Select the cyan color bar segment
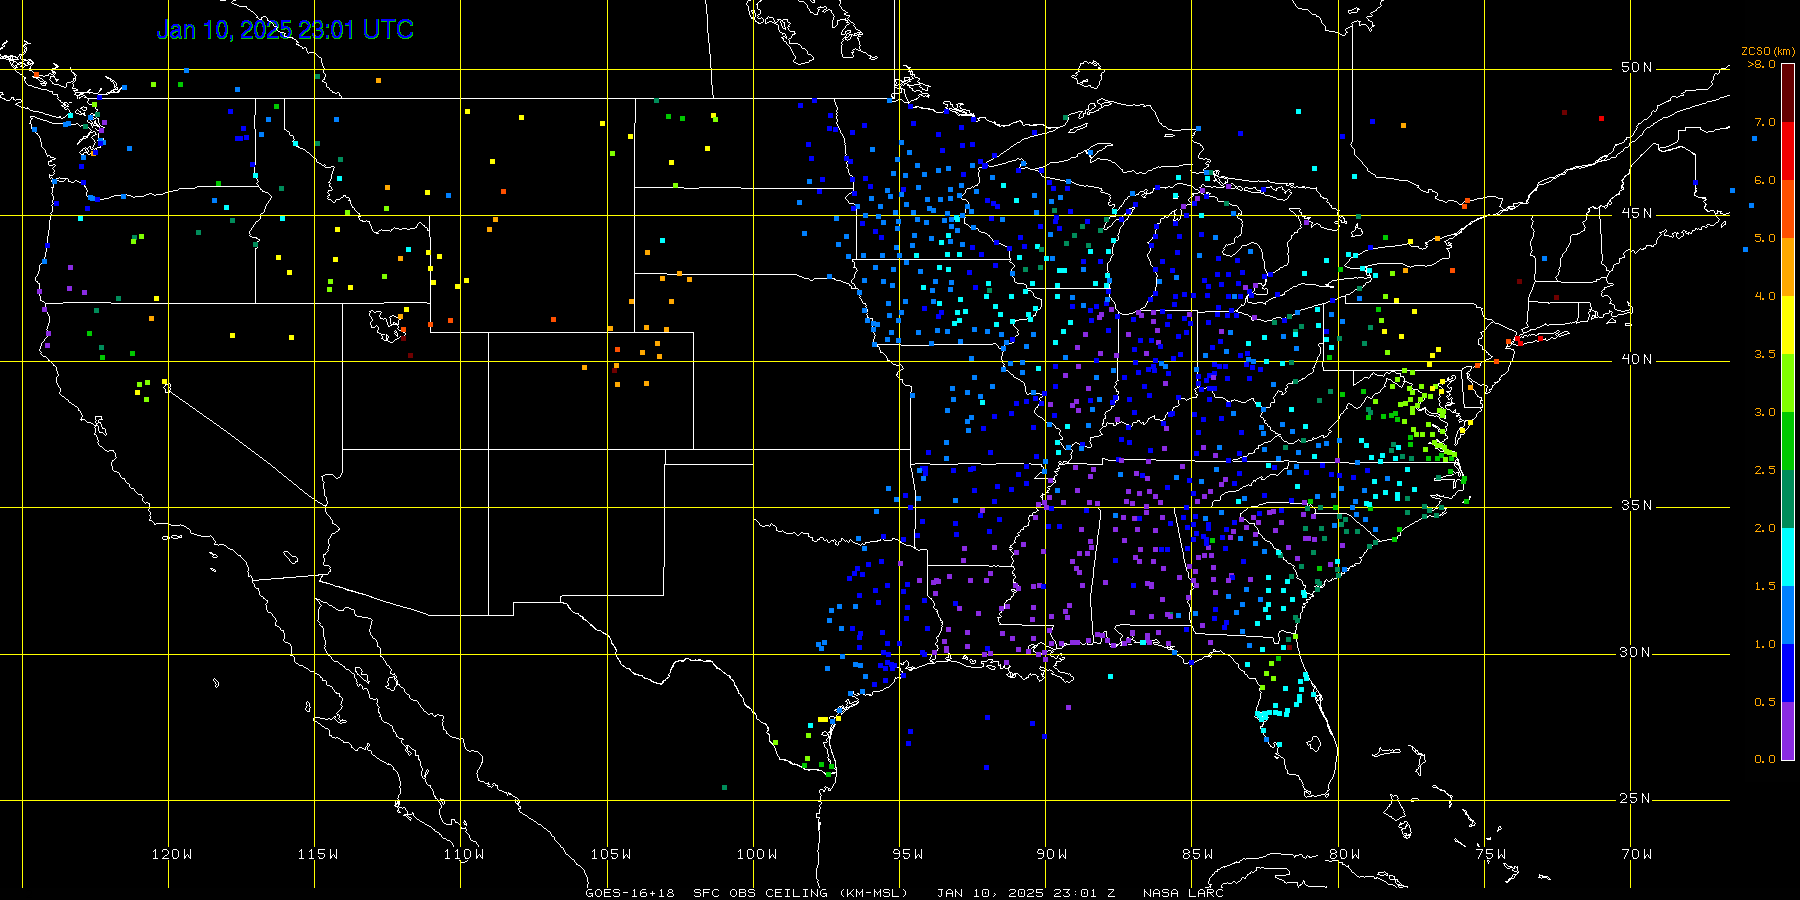This screenshot has width=1800, height=900. [1788, 557]
